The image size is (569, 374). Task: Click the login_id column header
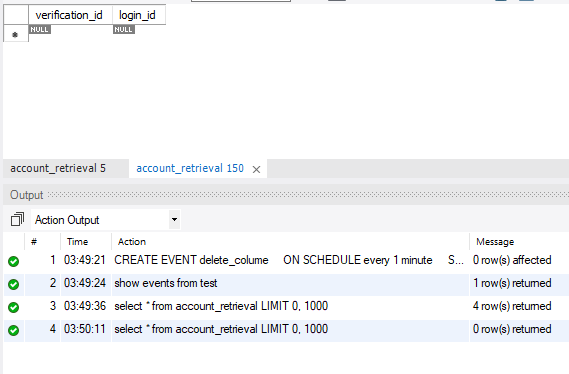(x=139, y=15)
